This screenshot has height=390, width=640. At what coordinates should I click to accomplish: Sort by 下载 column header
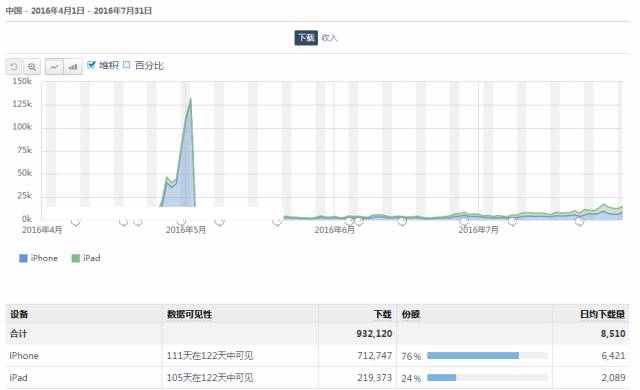point(382,314)
